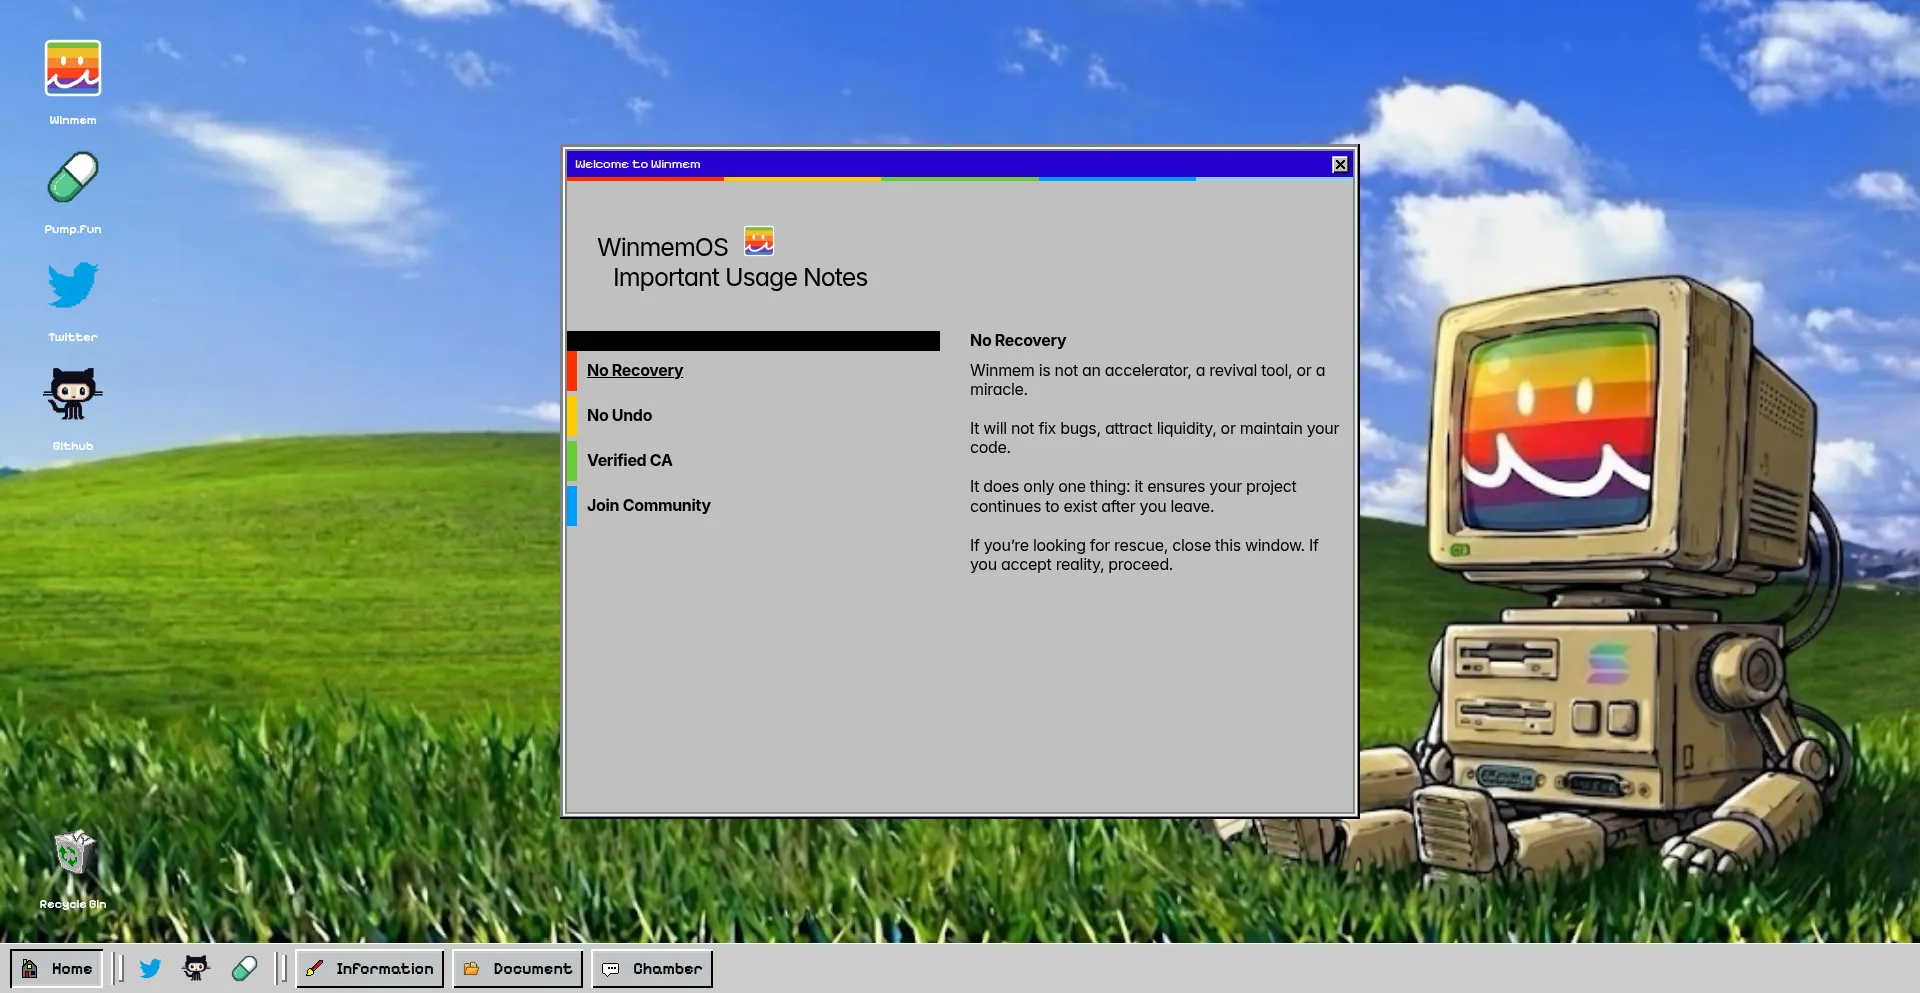Click the Twitter bird icon in the taskbar
The image size is (1920, 993).
(x=150, y=967)
